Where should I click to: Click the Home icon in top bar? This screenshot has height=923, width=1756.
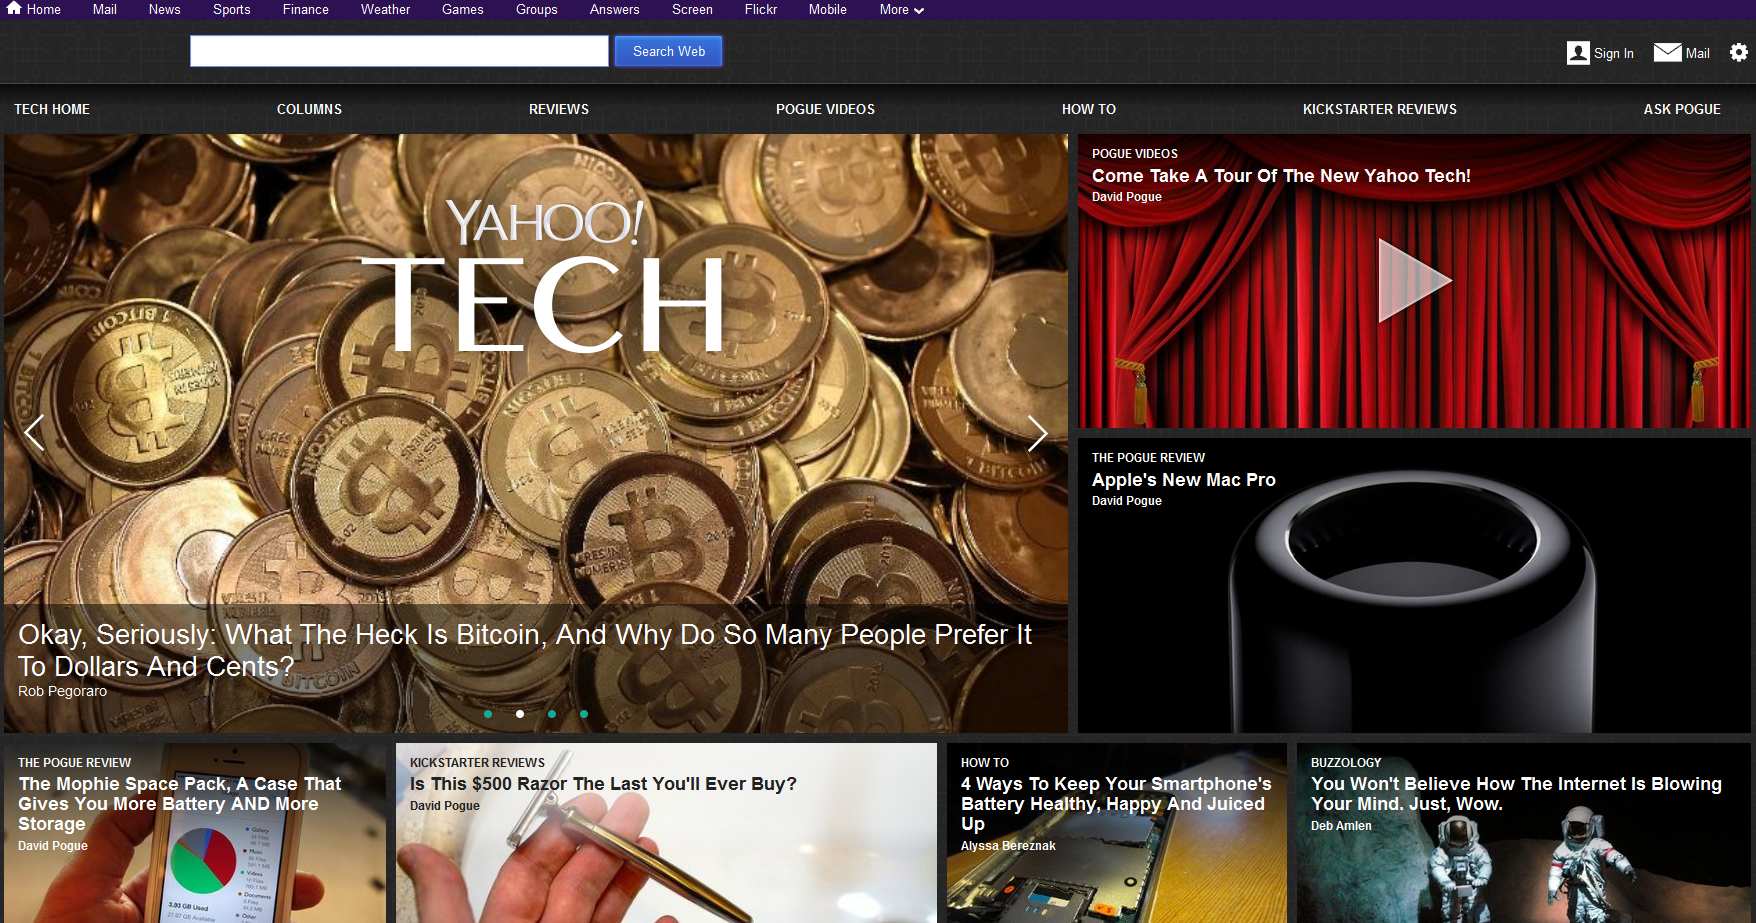tap(14, 8)
